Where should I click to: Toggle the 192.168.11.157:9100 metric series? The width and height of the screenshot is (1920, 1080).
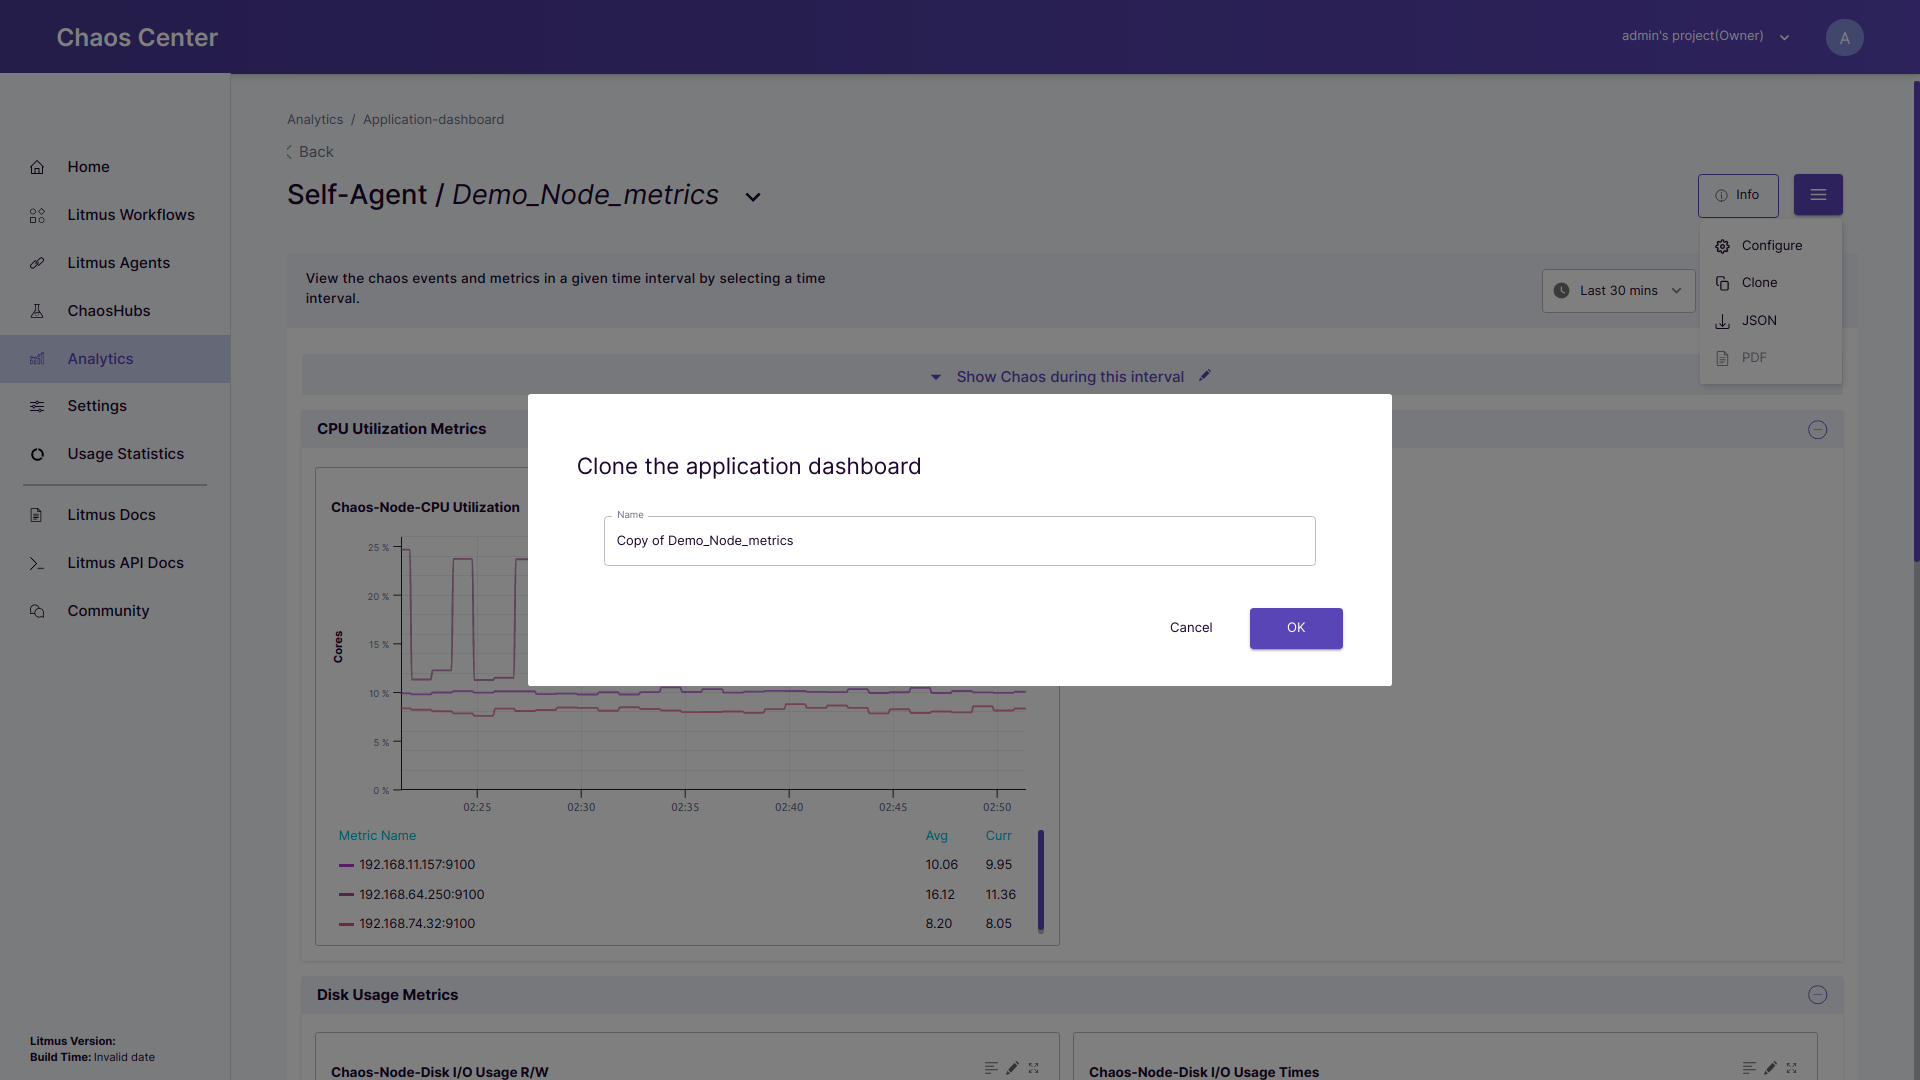(x=417, y=865)
